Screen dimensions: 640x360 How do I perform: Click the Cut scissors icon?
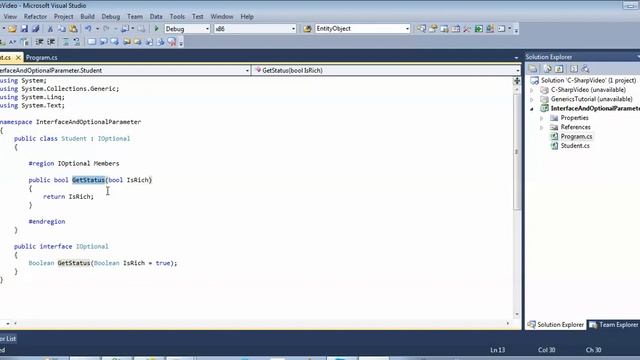(50, 29)
